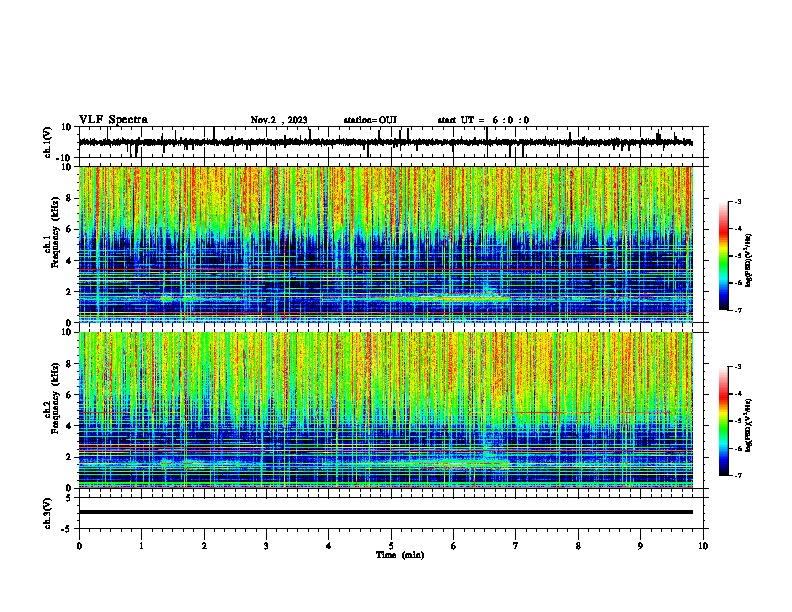
Task: Click time axis tick label "3"
Action: [266, 546]
